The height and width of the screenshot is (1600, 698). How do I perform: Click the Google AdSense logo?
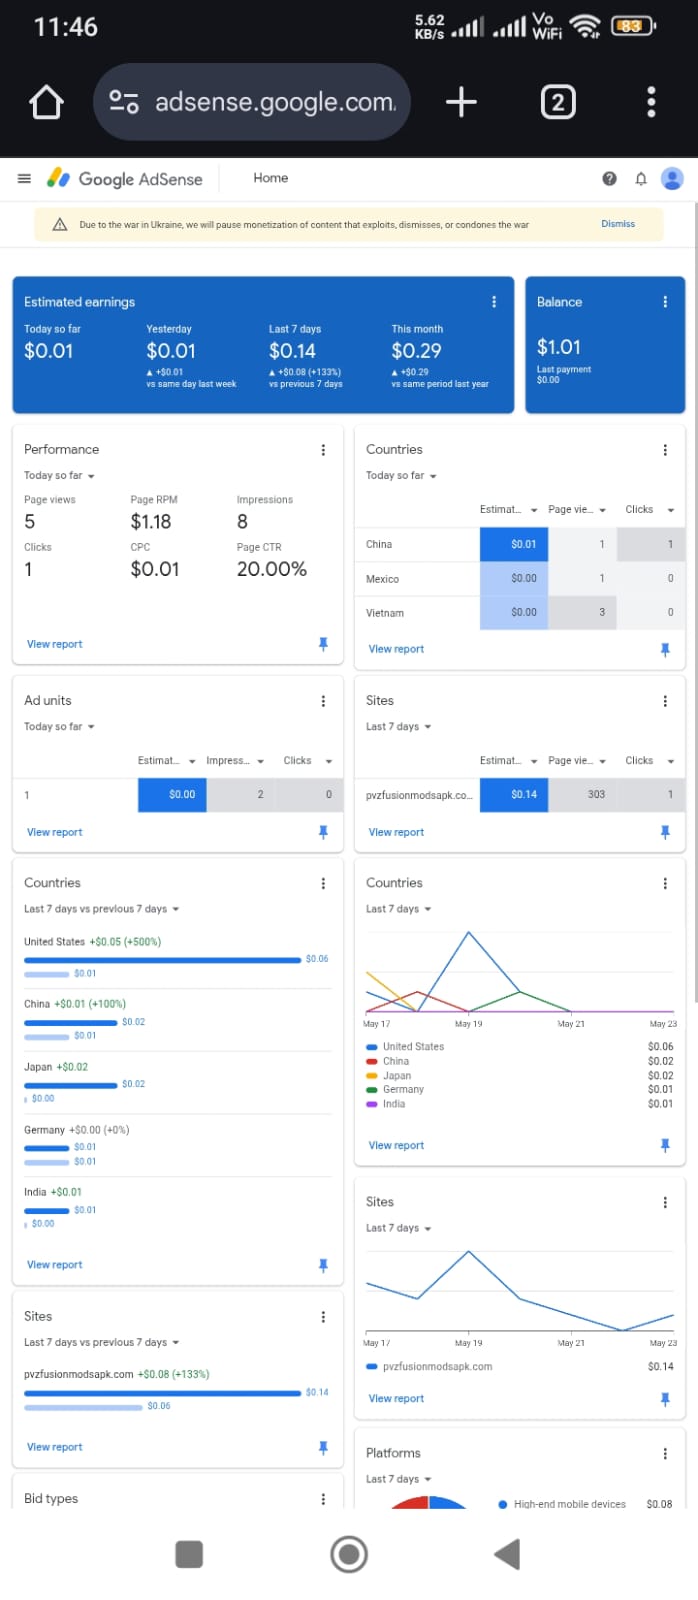125,178
